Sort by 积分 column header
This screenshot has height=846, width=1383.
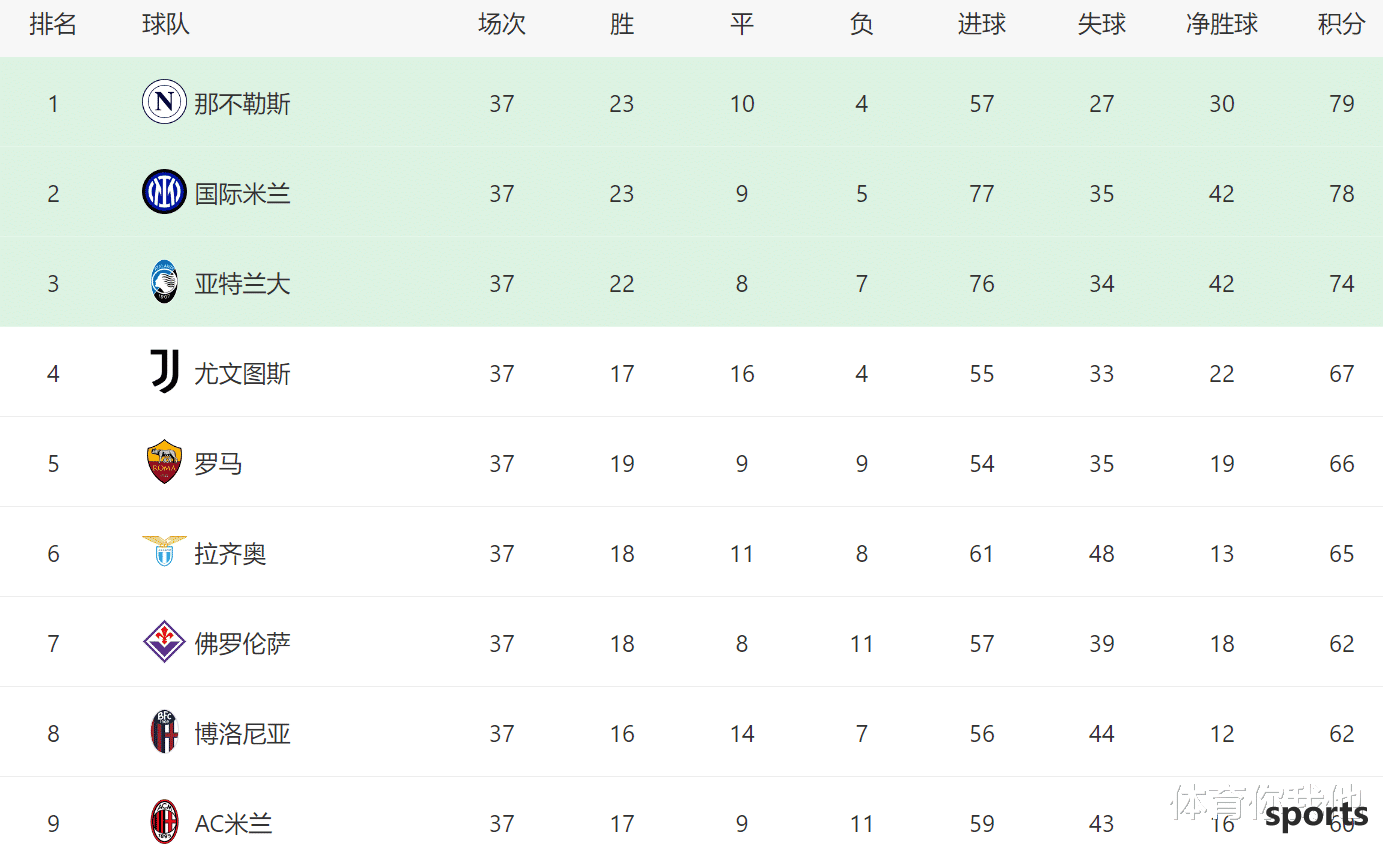point(1342,25)
